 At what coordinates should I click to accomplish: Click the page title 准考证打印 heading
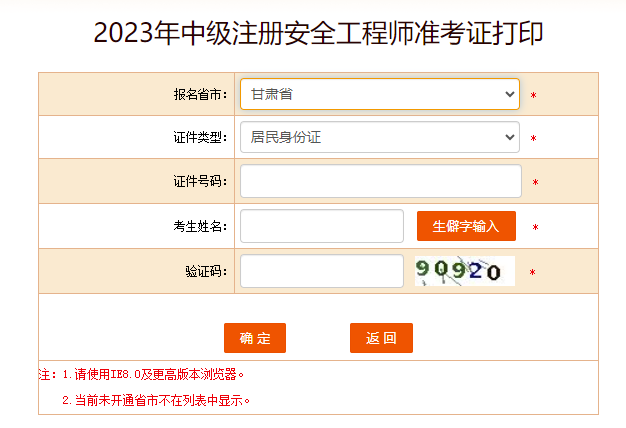pos(319,33)
